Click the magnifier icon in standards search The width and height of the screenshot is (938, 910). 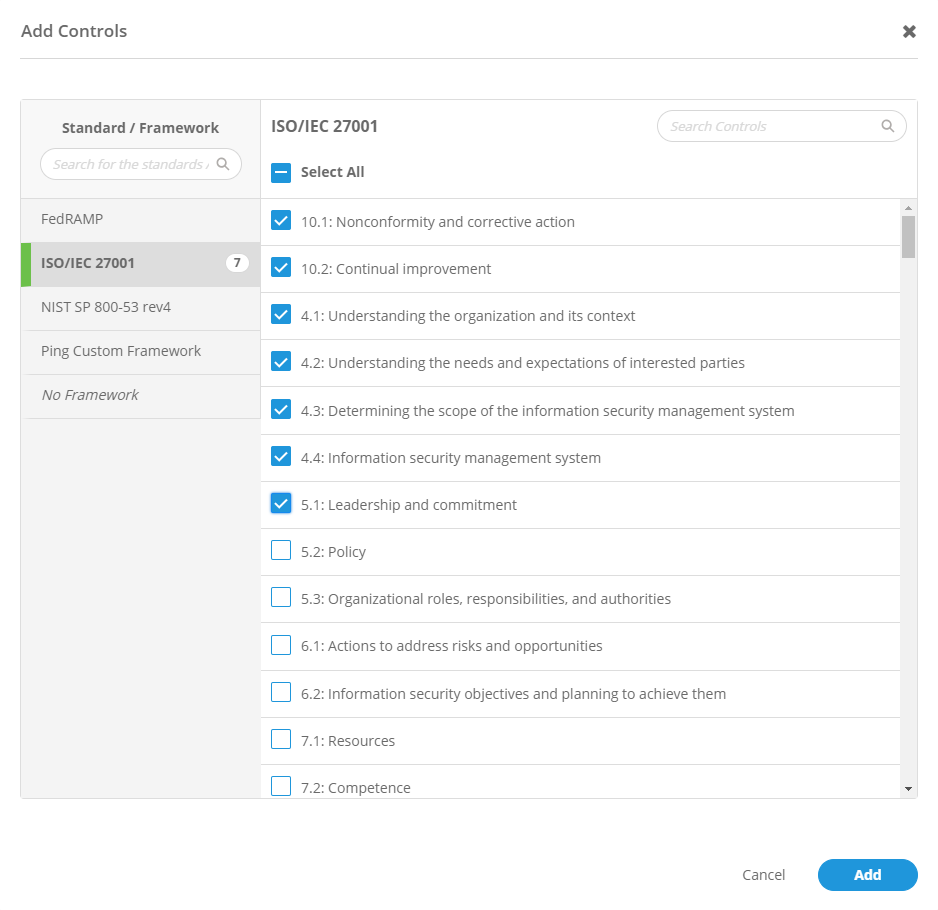pos(223,164)
